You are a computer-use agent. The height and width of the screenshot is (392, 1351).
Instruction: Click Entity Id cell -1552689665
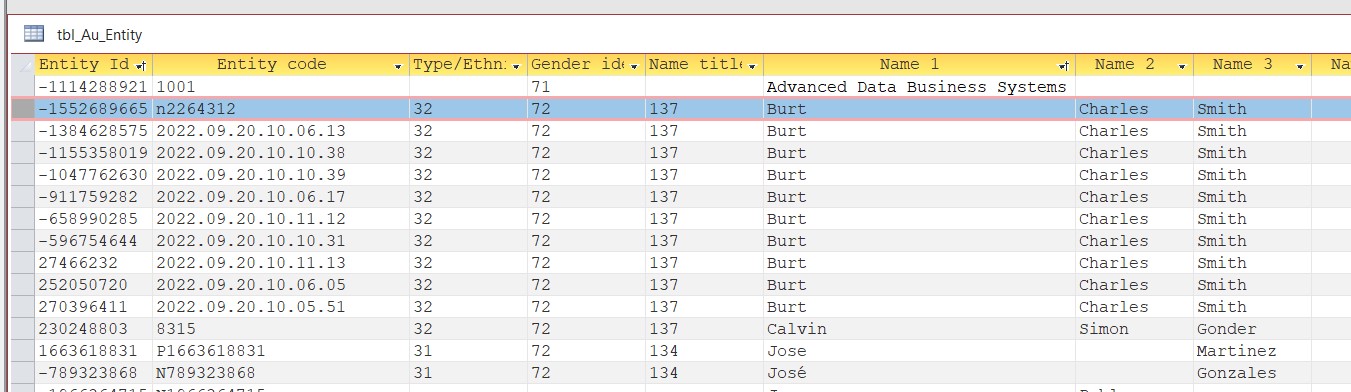click(93, 109)
